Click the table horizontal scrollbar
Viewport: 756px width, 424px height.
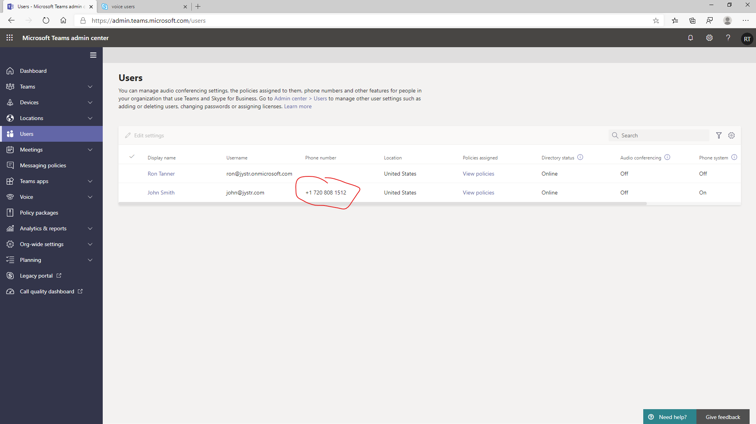click(x=382, y=204)
